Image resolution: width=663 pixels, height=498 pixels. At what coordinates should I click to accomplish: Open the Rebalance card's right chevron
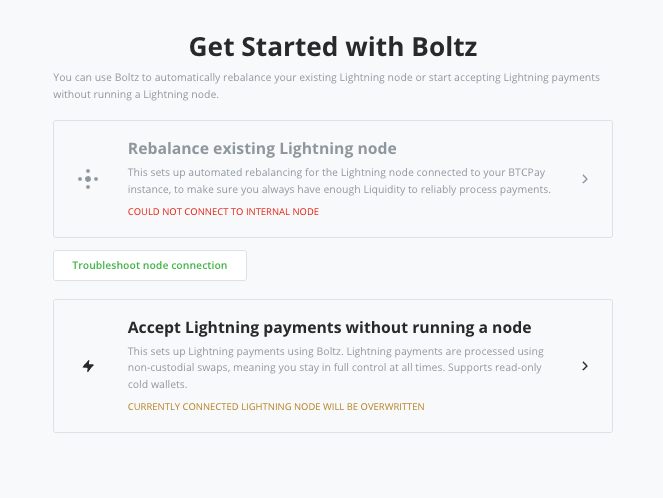(x=585, y=179)
